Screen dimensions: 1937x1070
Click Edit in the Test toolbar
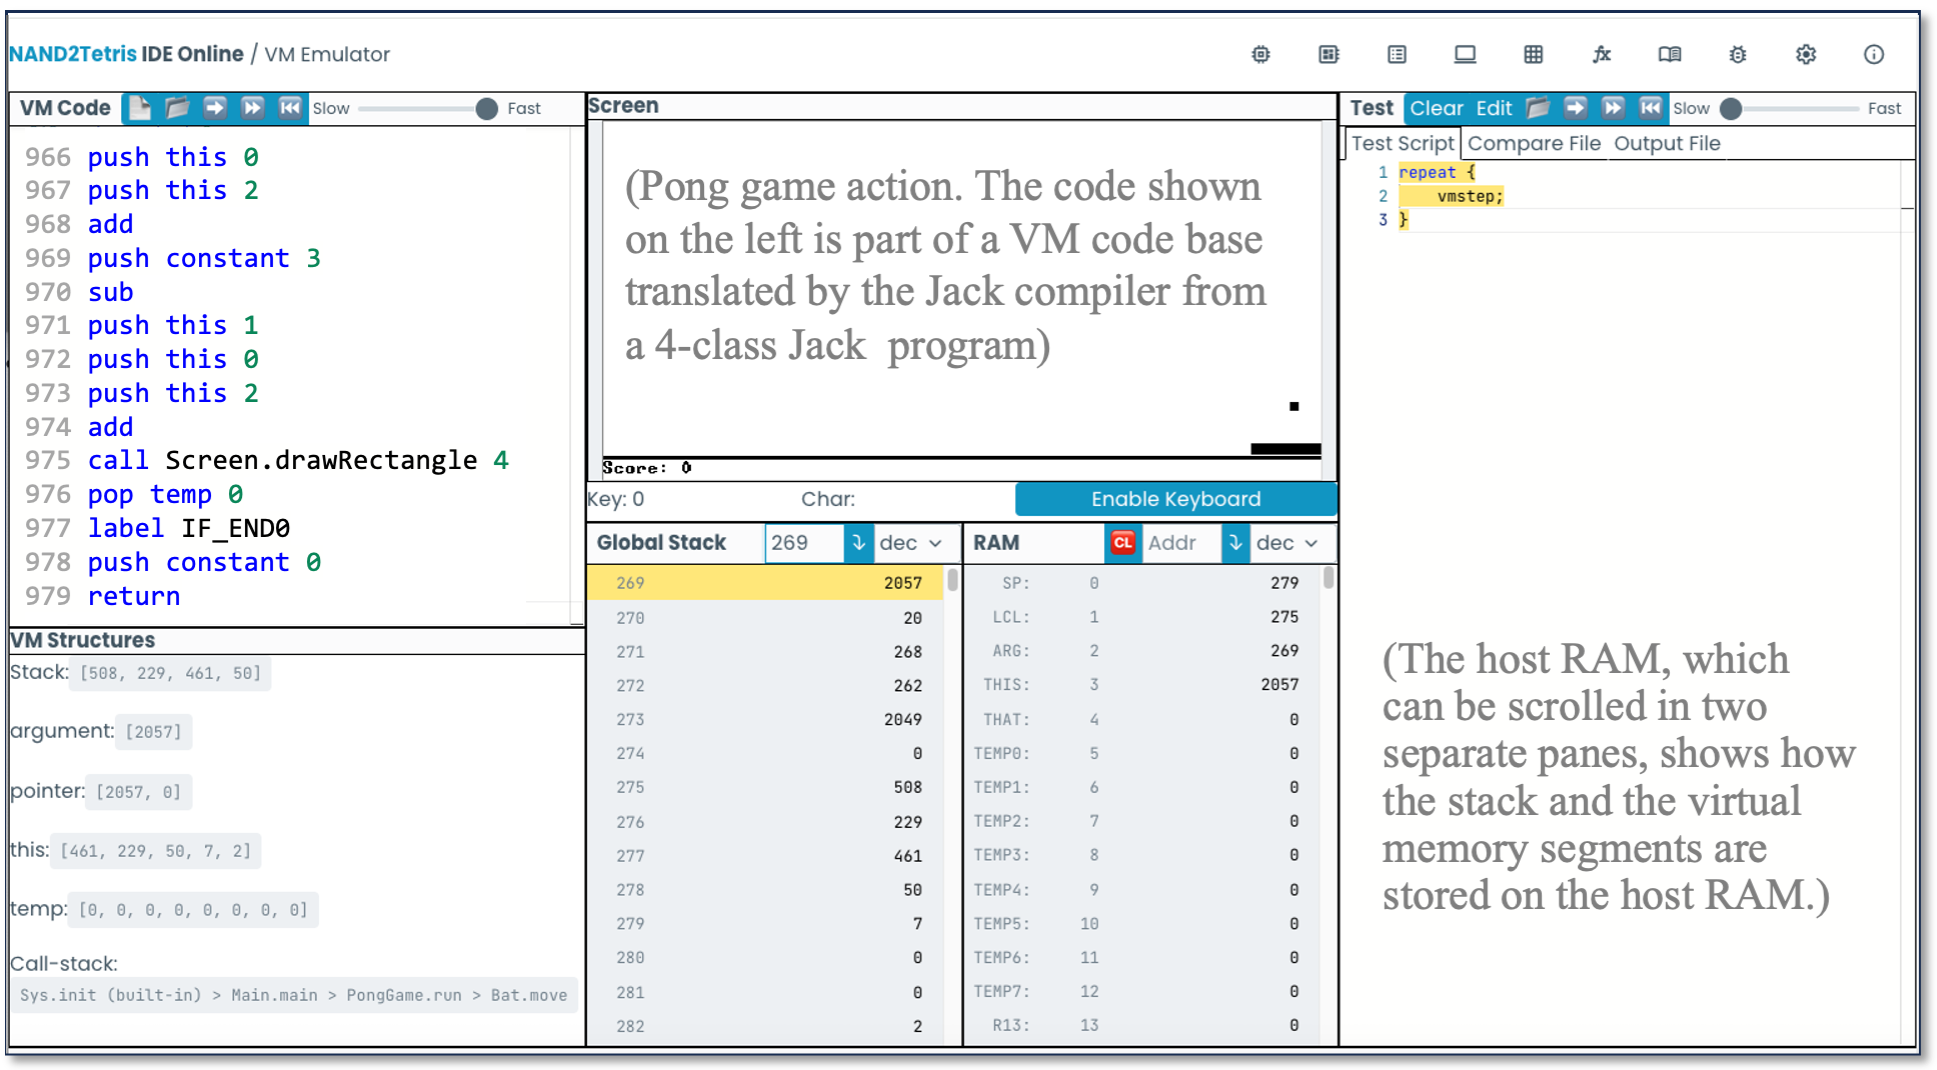point(1493,108)
